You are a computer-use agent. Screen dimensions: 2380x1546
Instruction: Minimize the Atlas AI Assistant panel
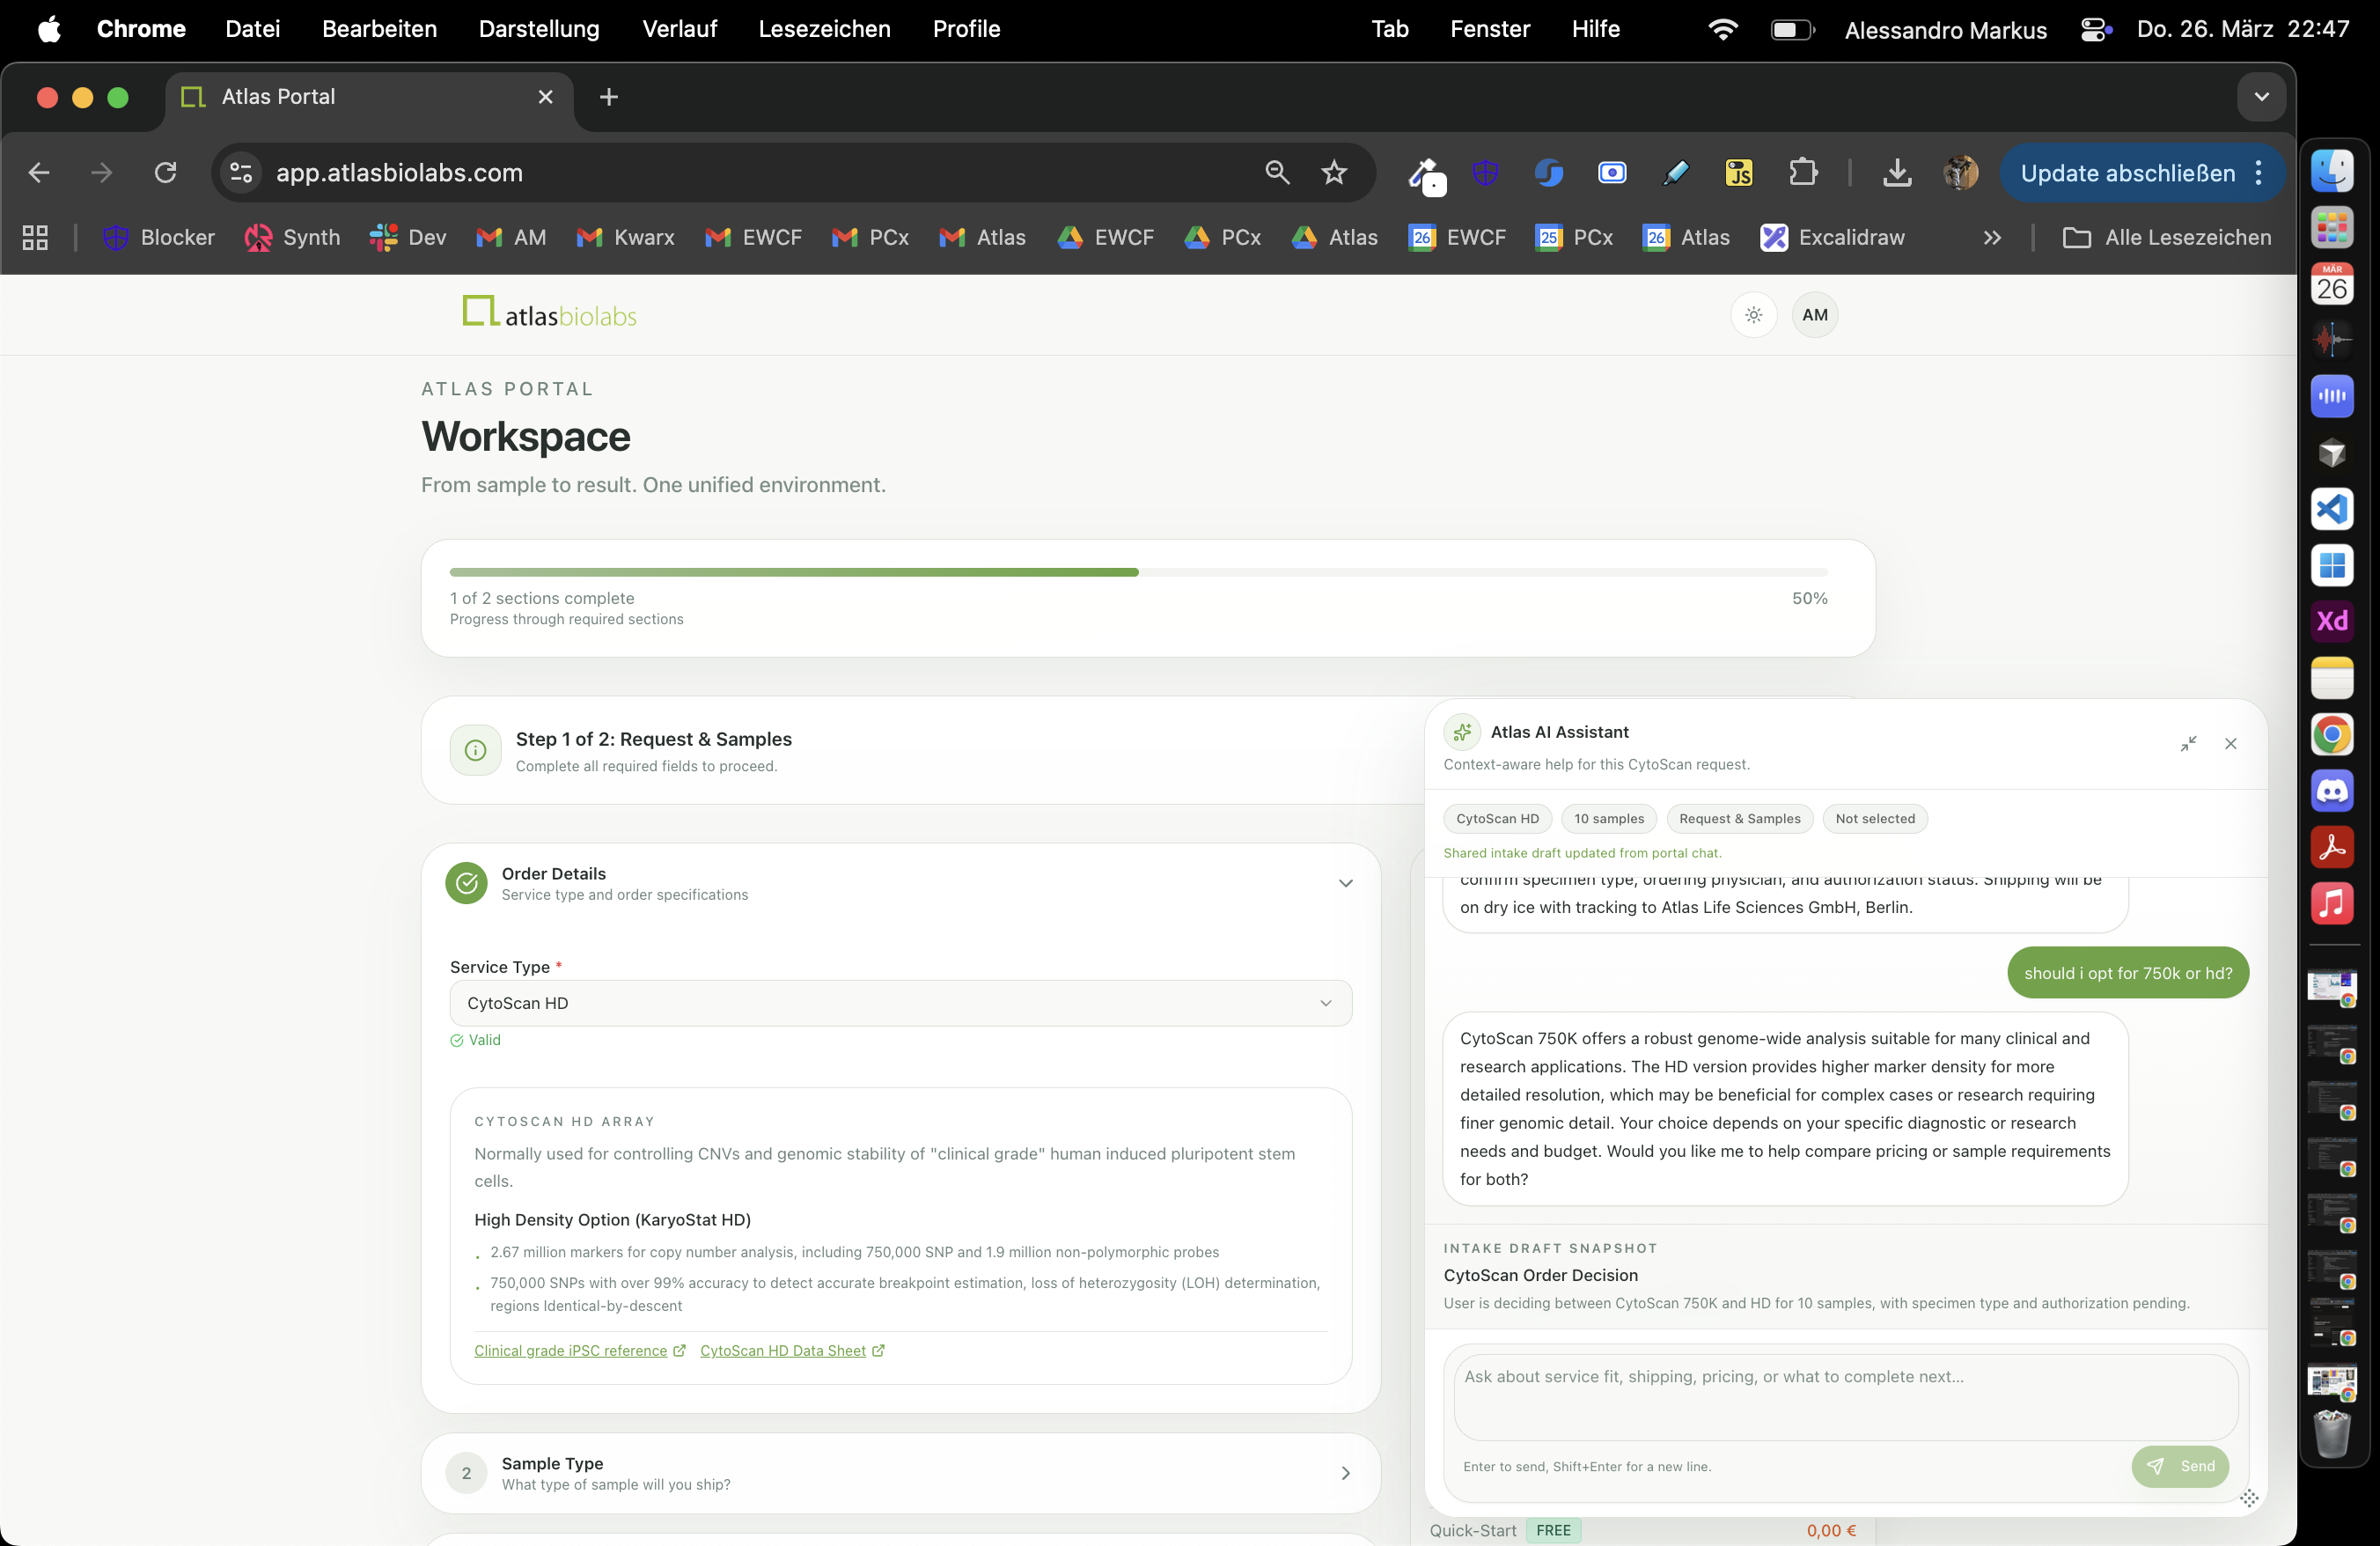pos(2188,743)
